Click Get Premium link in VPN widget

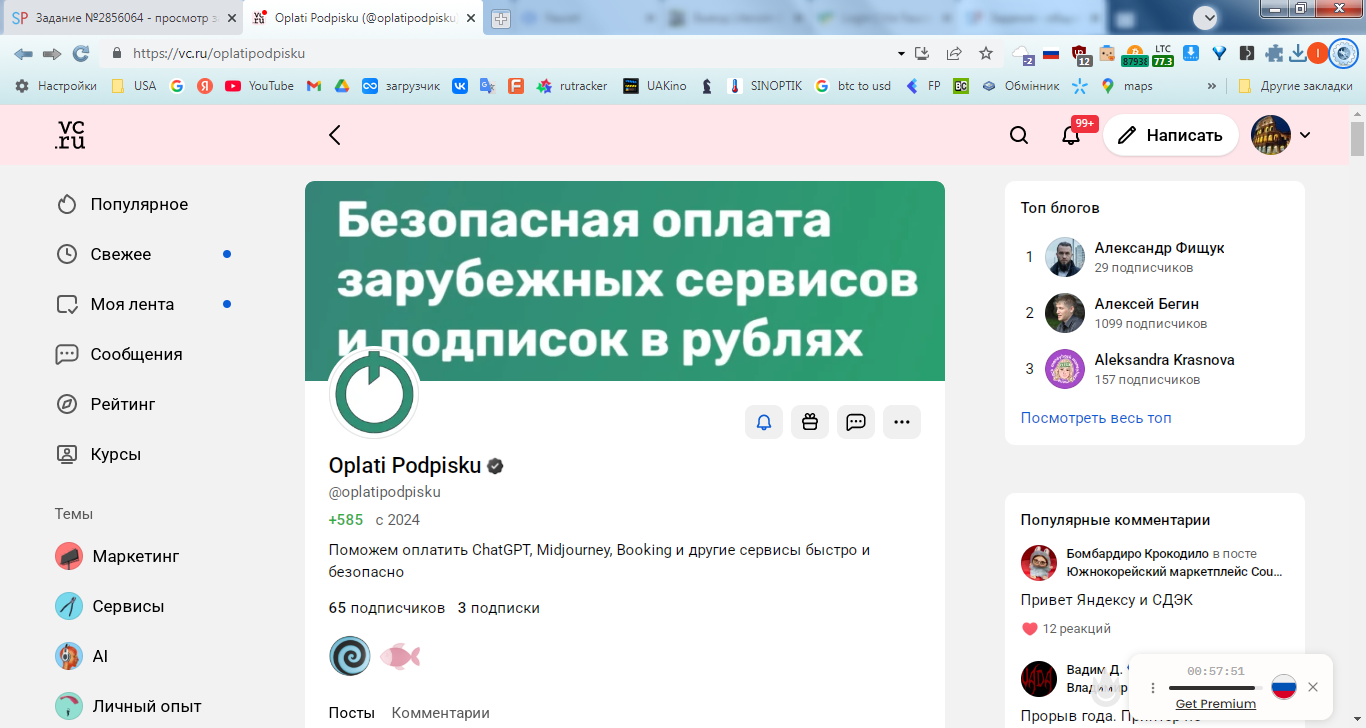[x=1216, y=704]
